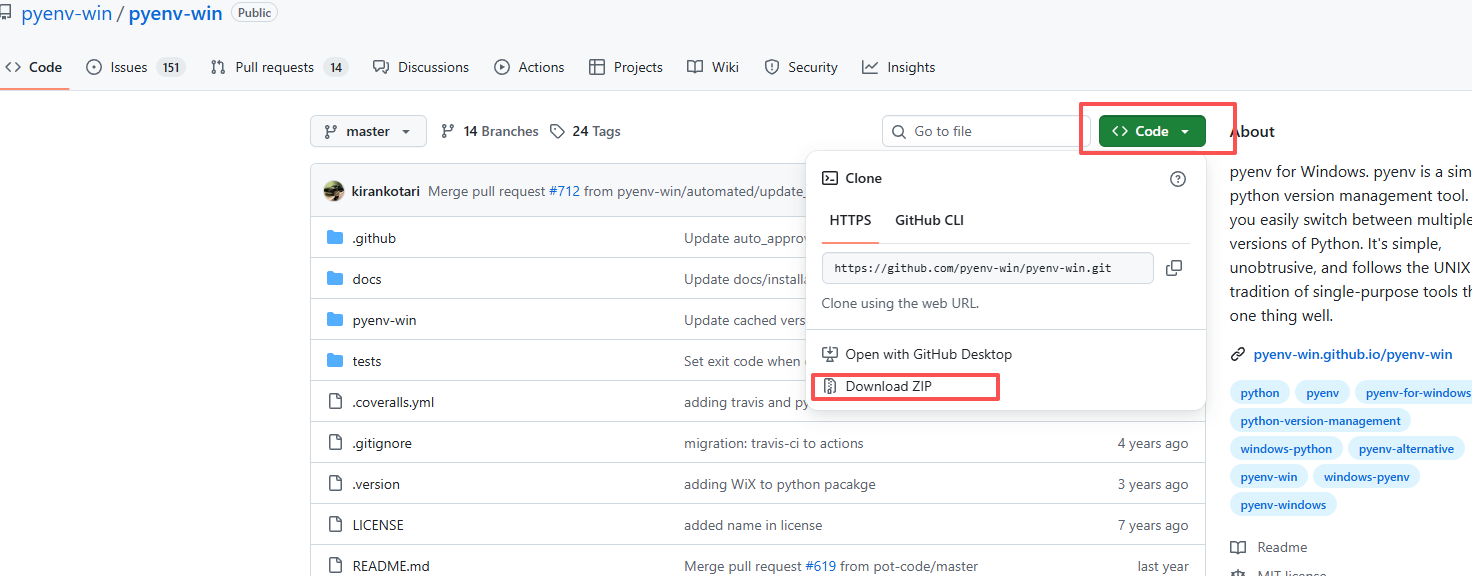
Task: Click the Go to file search field
Action: point(986,131)
